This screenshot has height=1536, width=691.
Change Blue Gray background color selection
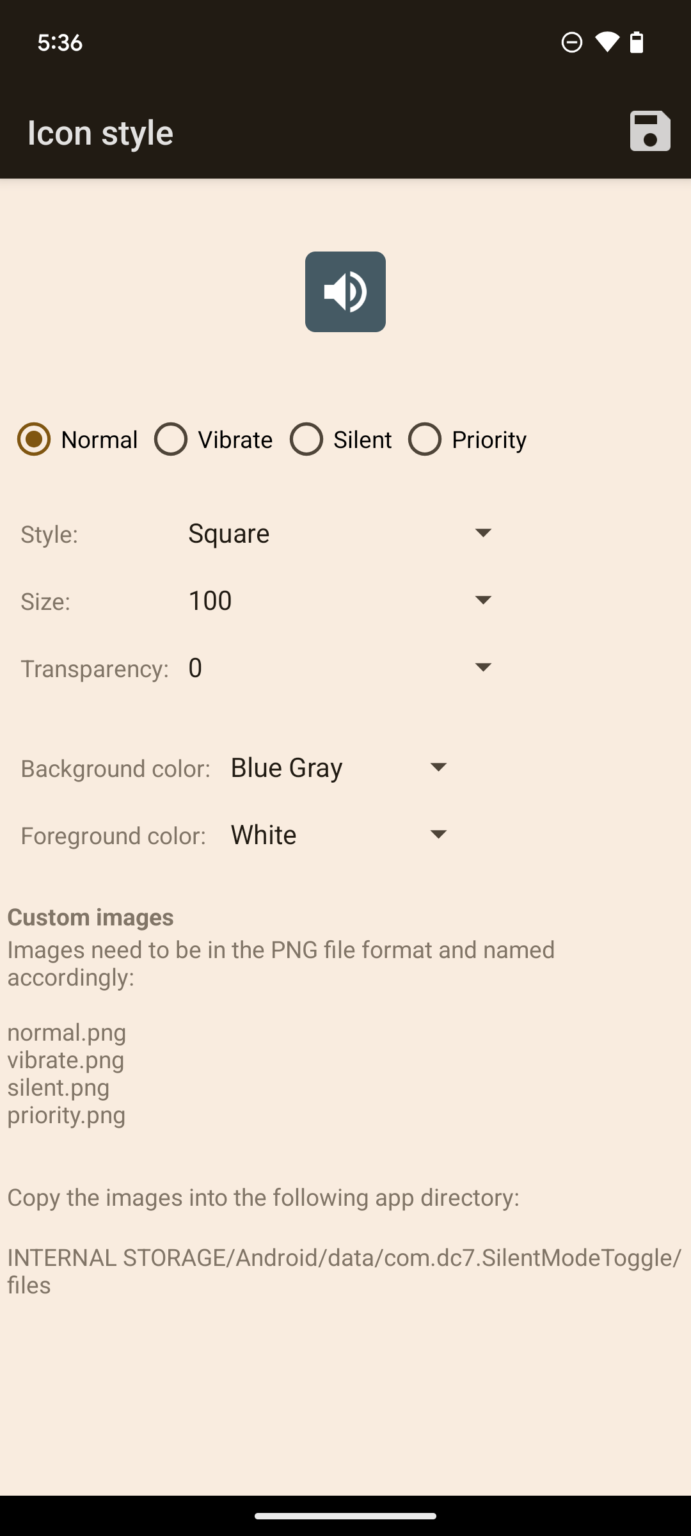click(286, 767)
